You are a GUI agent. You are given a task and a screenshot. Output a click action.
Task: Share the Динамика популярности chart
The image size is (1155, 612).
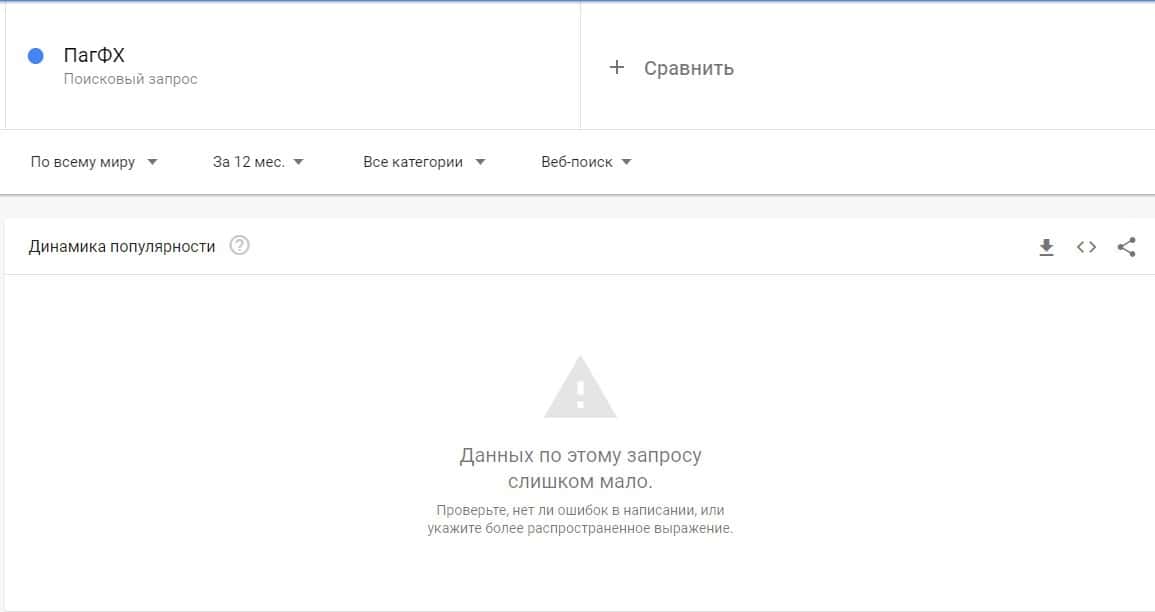click(1126, 247)
